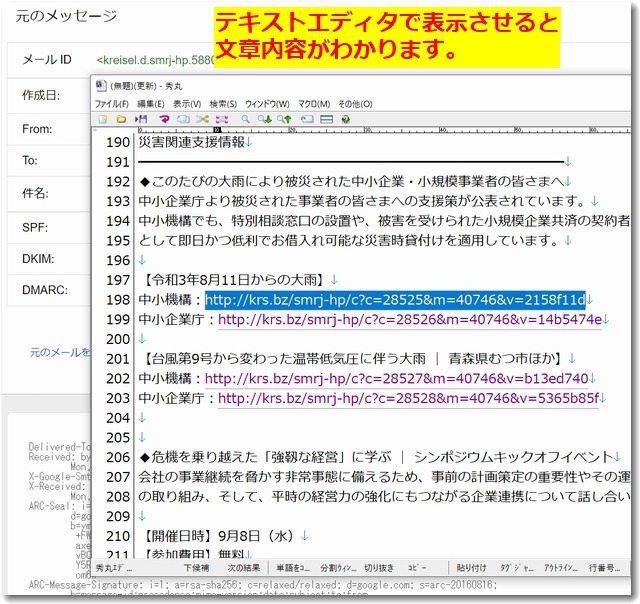This screenshot has width=640, height=604.
Task: Click the 分割ウィン… function key button
Action: click(338, 568)
